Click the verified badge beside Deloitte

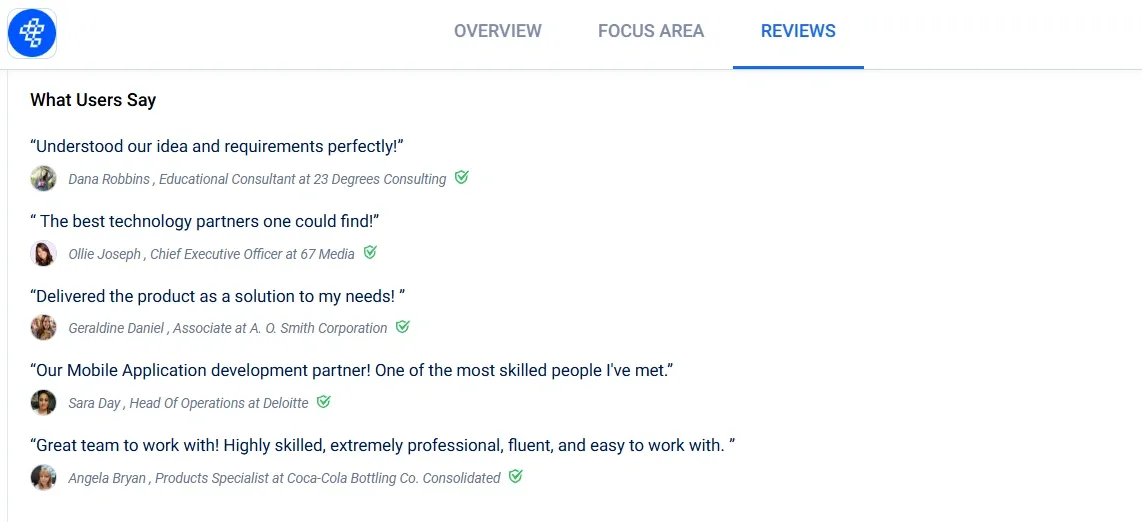point(324,402)
